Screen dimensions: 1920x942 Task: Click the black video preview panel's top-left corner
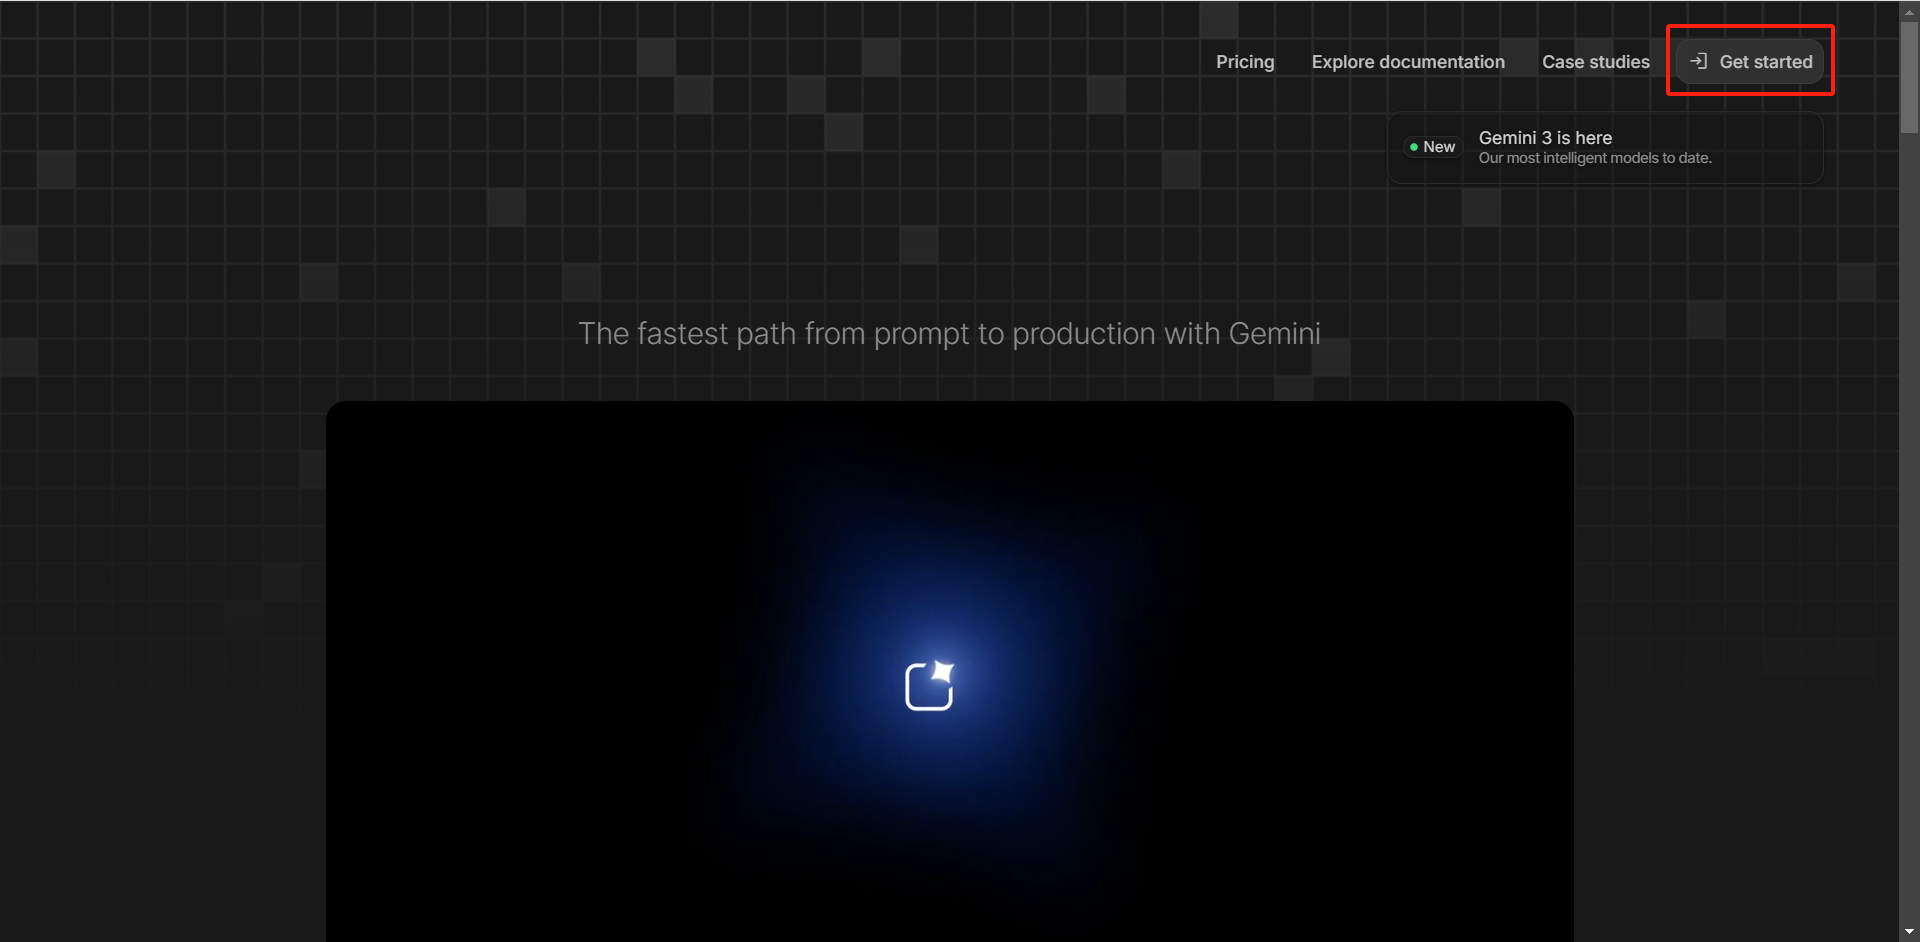coord(345,420)
